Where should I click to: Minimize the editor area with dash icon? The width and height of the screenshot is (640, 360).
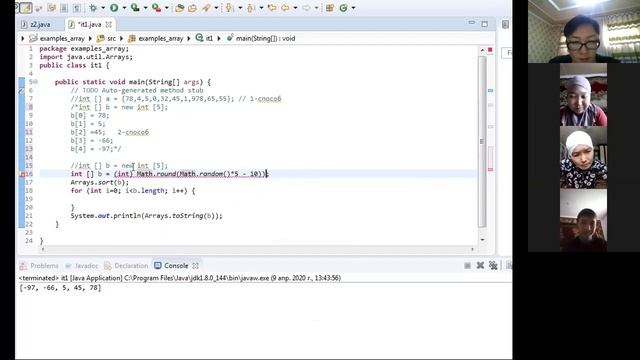(471, 23)
